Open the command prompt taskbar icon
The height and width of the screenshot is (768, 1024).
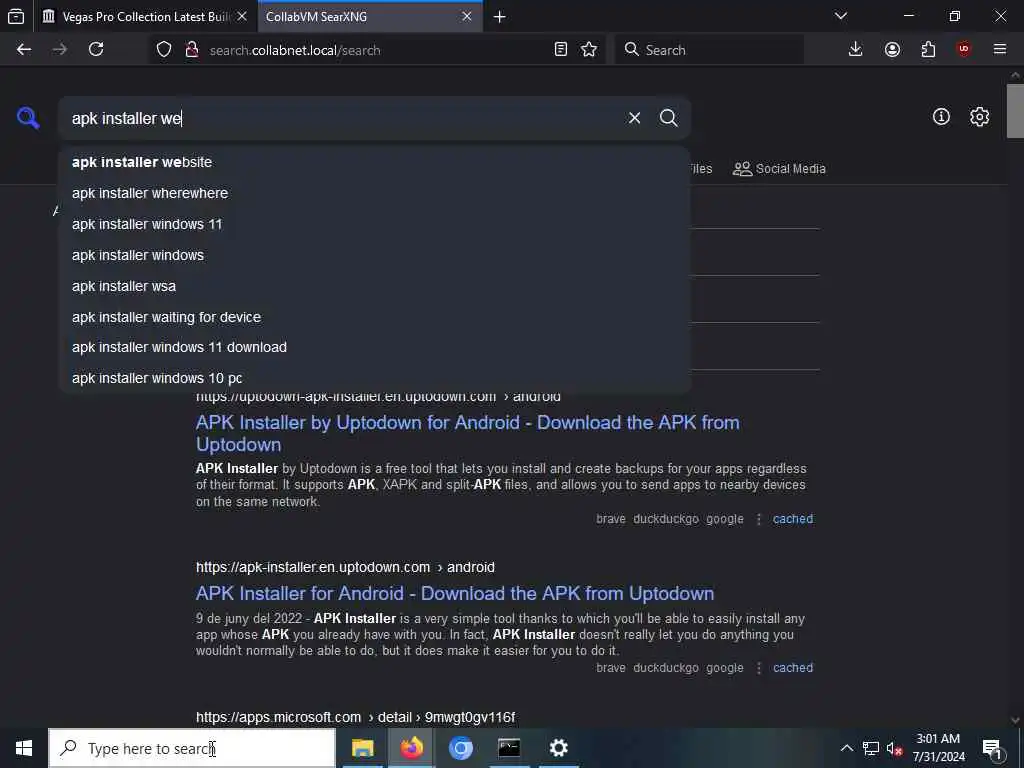coord(509,748)
